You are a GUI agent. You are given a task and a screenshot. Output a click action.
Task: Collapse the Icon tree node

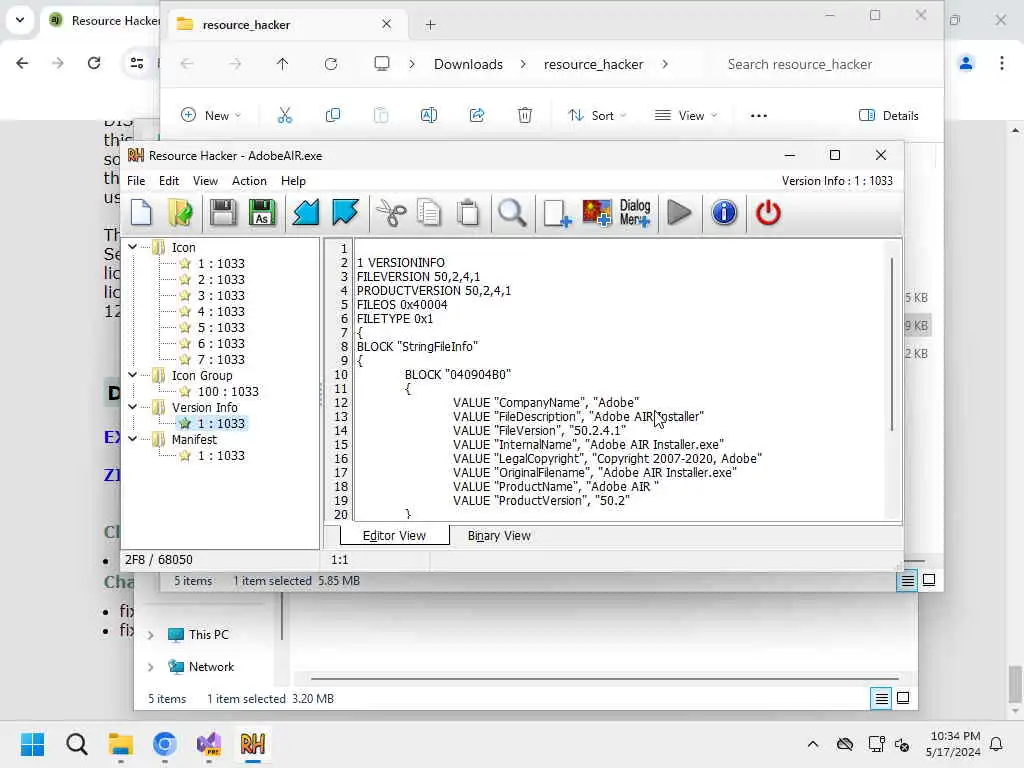[x=133, y=247]
